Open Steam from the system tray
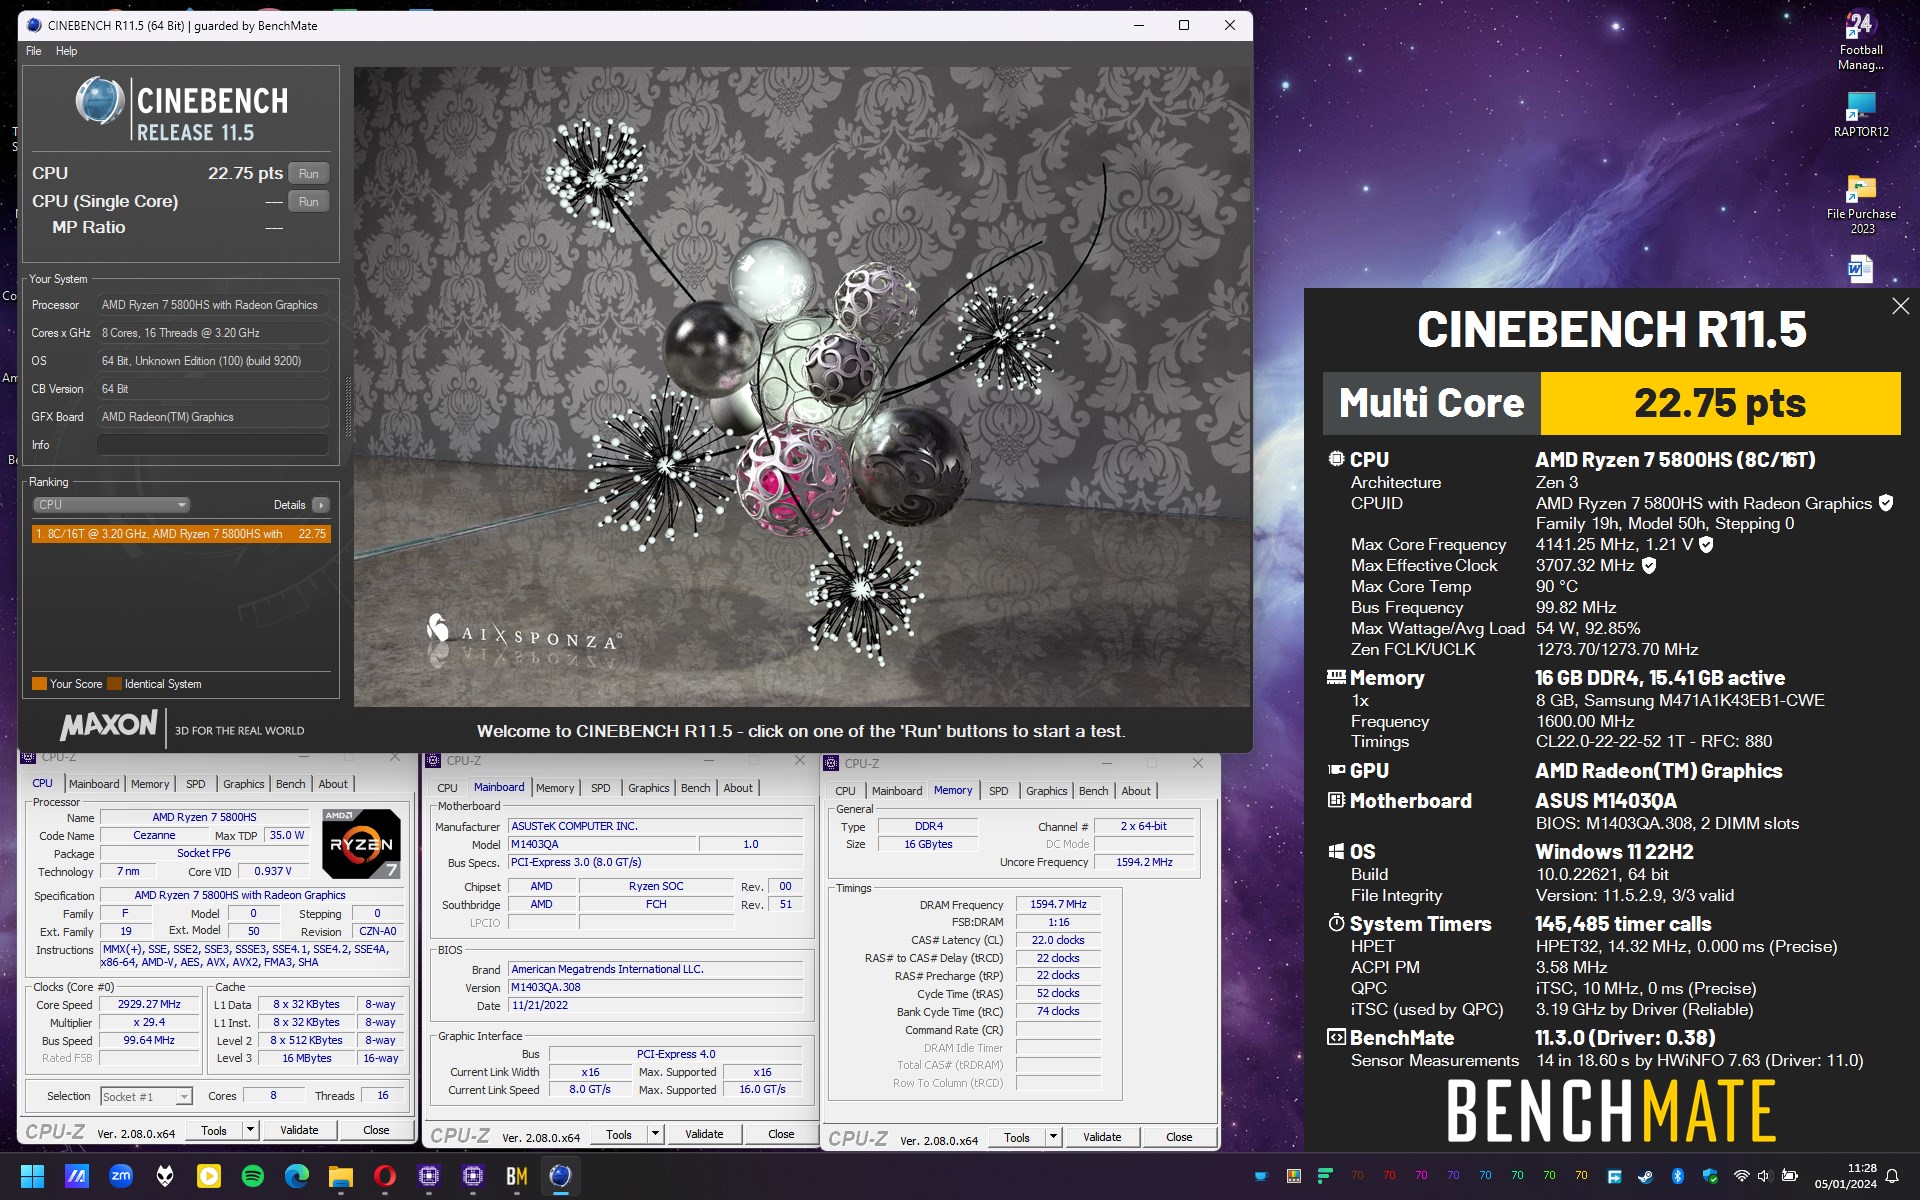The width and height of the screenshot is (1920, 1200). coord(1646,1176)
